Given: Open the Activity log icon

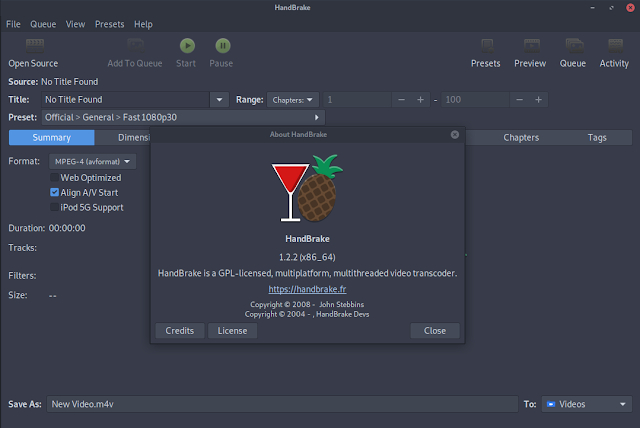Looking at the screenshot, I should [x=615, y=46].
